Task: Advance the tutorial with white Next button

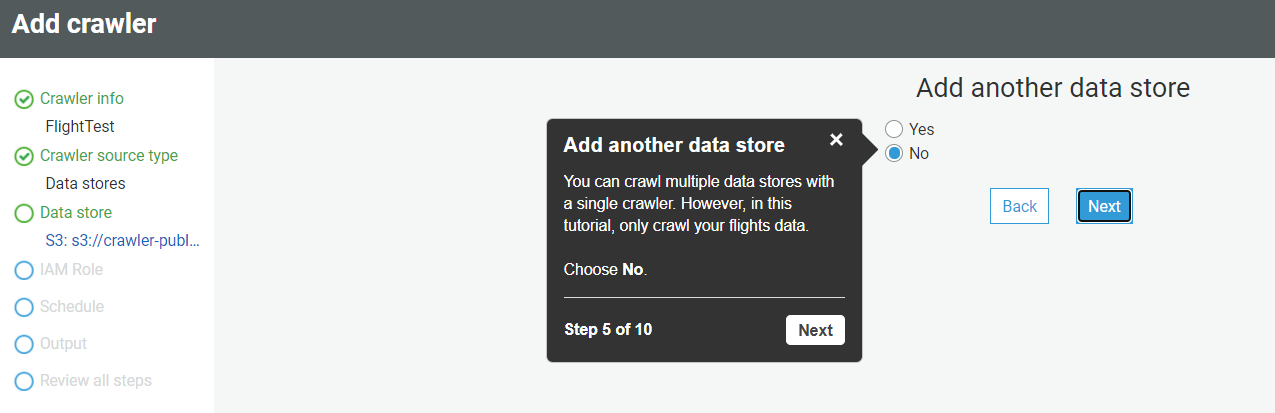Action: (x=815, y=330)
